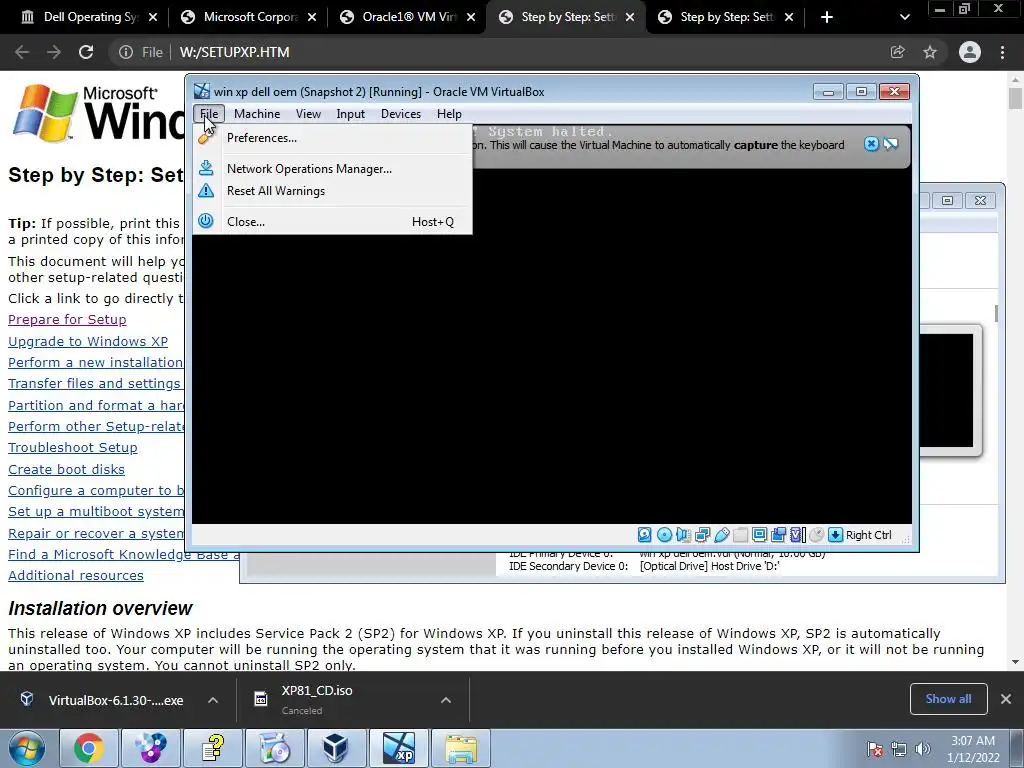Screen dimensions: 1024x768
Task: Open the Help menu in VirtualBox
Action: coord(449,114)
